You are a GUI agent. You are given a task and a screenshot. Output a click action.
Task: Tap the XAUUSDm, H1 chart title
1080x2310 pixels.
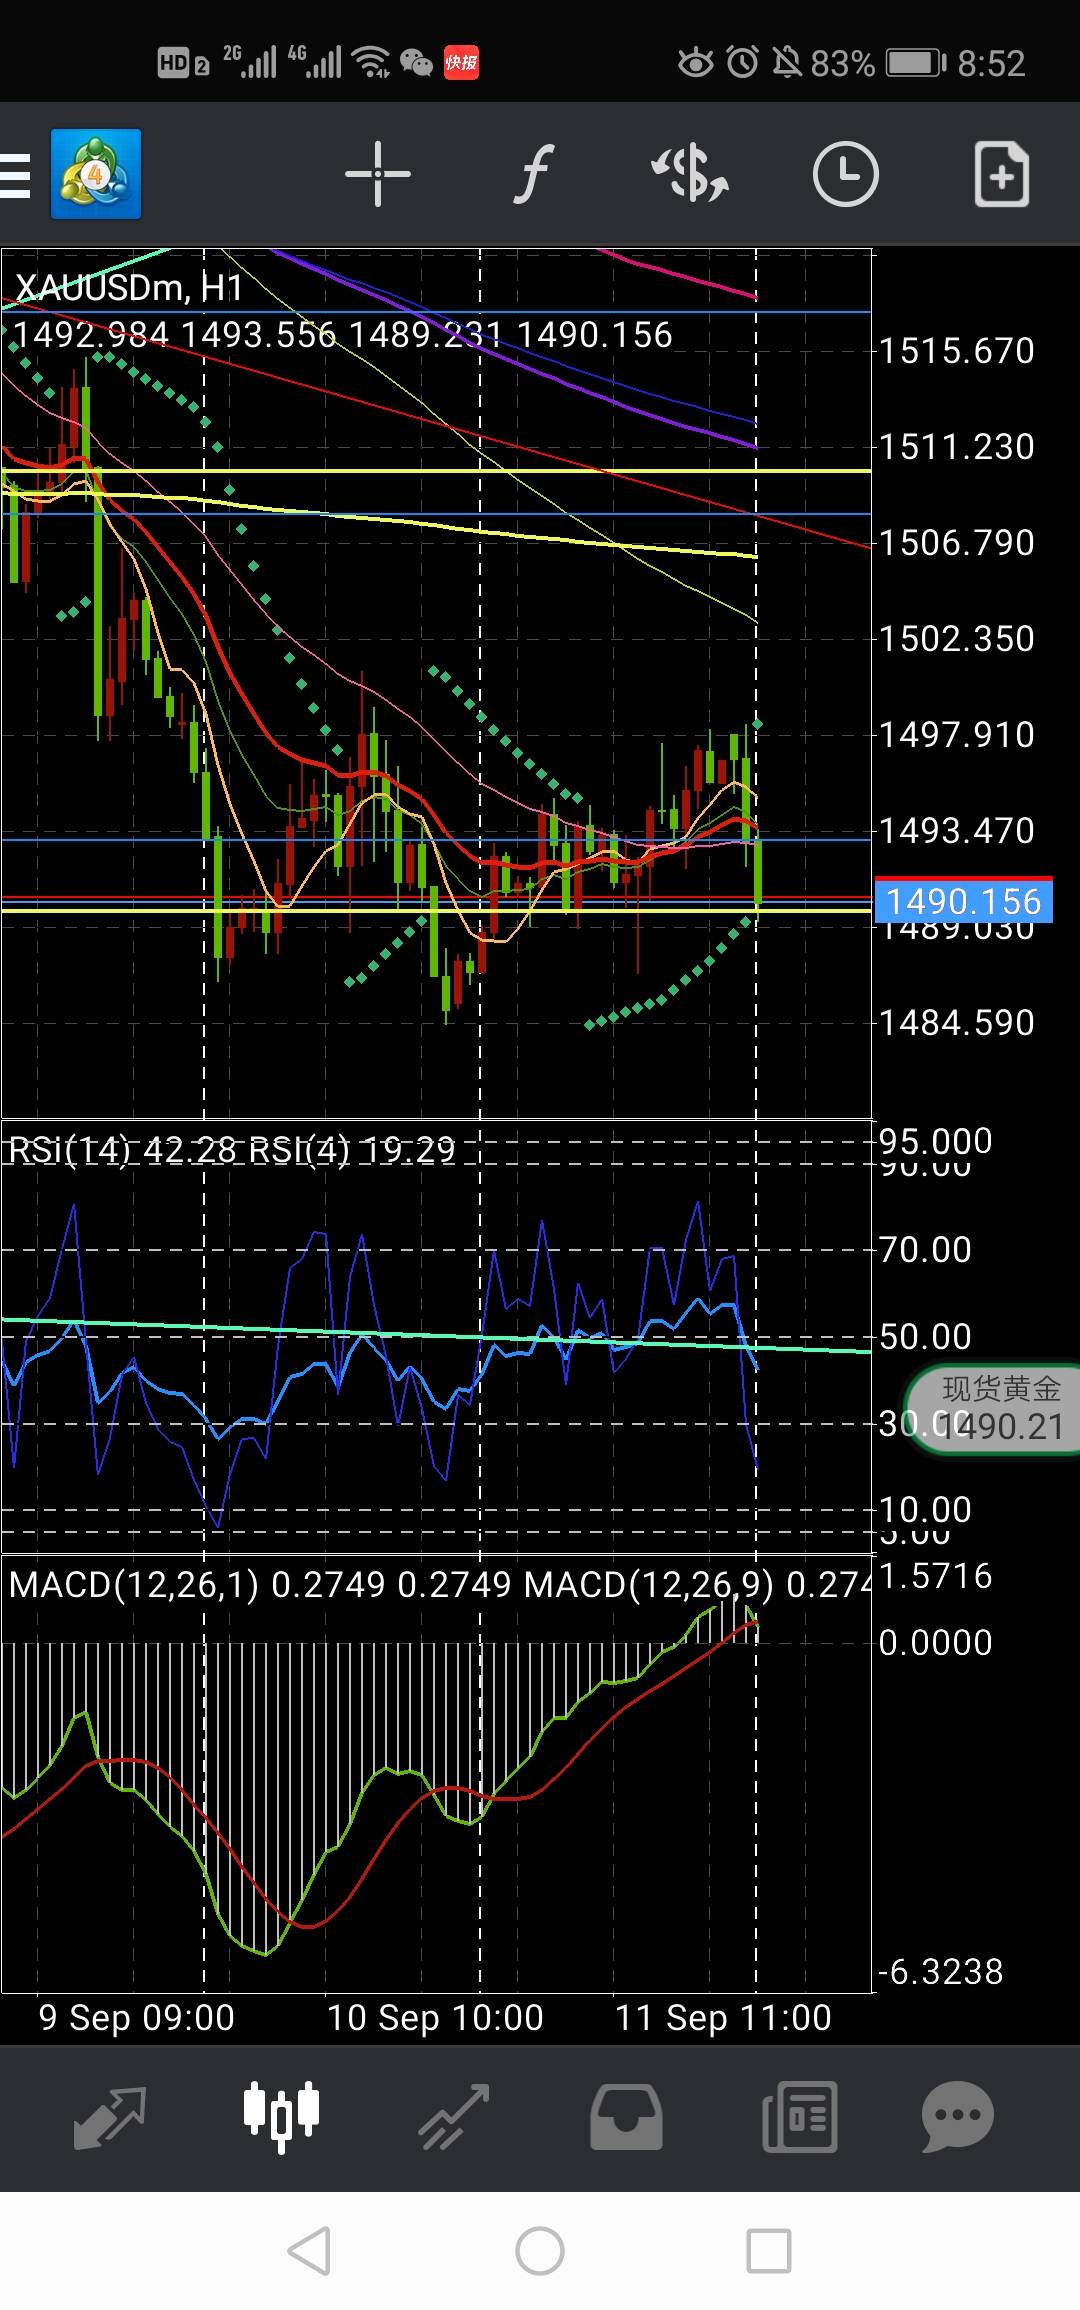click(x=129, y=289)
